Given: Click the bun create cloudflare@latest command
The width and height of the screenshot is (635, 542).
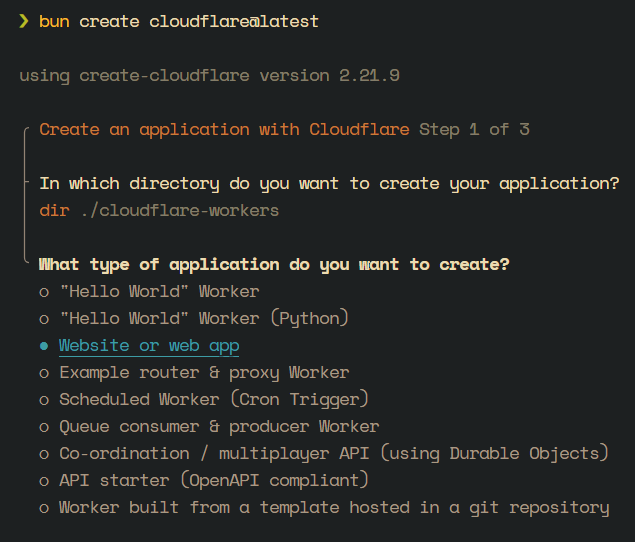Looking at the screenshot, I should pyautogui.click(x=179, y=21).
